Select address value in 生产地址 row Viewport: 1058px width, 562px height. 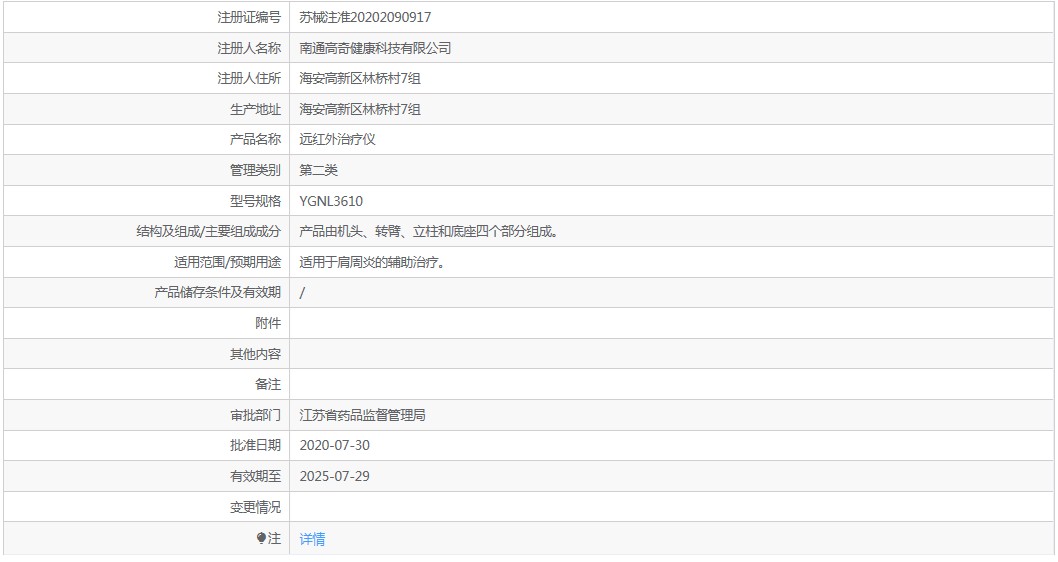tap(360, 109)
